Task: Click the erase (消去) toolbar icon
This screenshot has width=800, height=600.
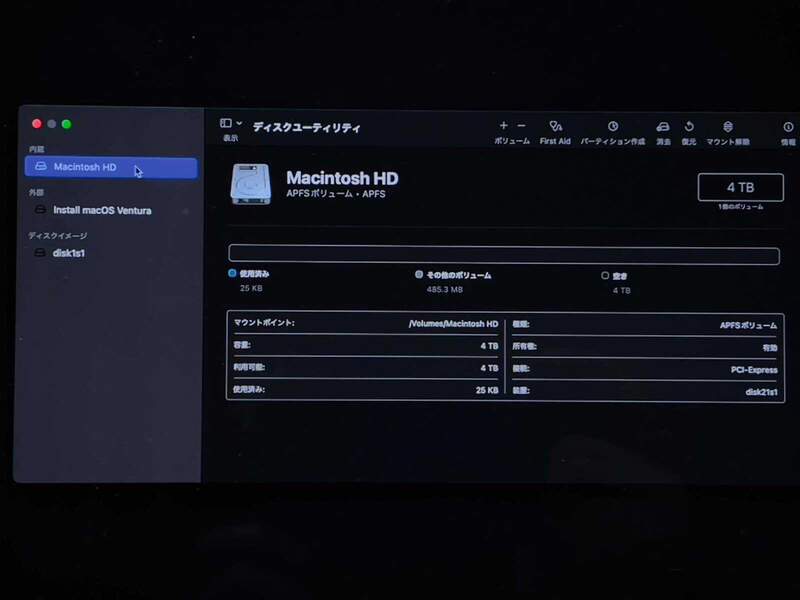Action: tap(663, 127)
